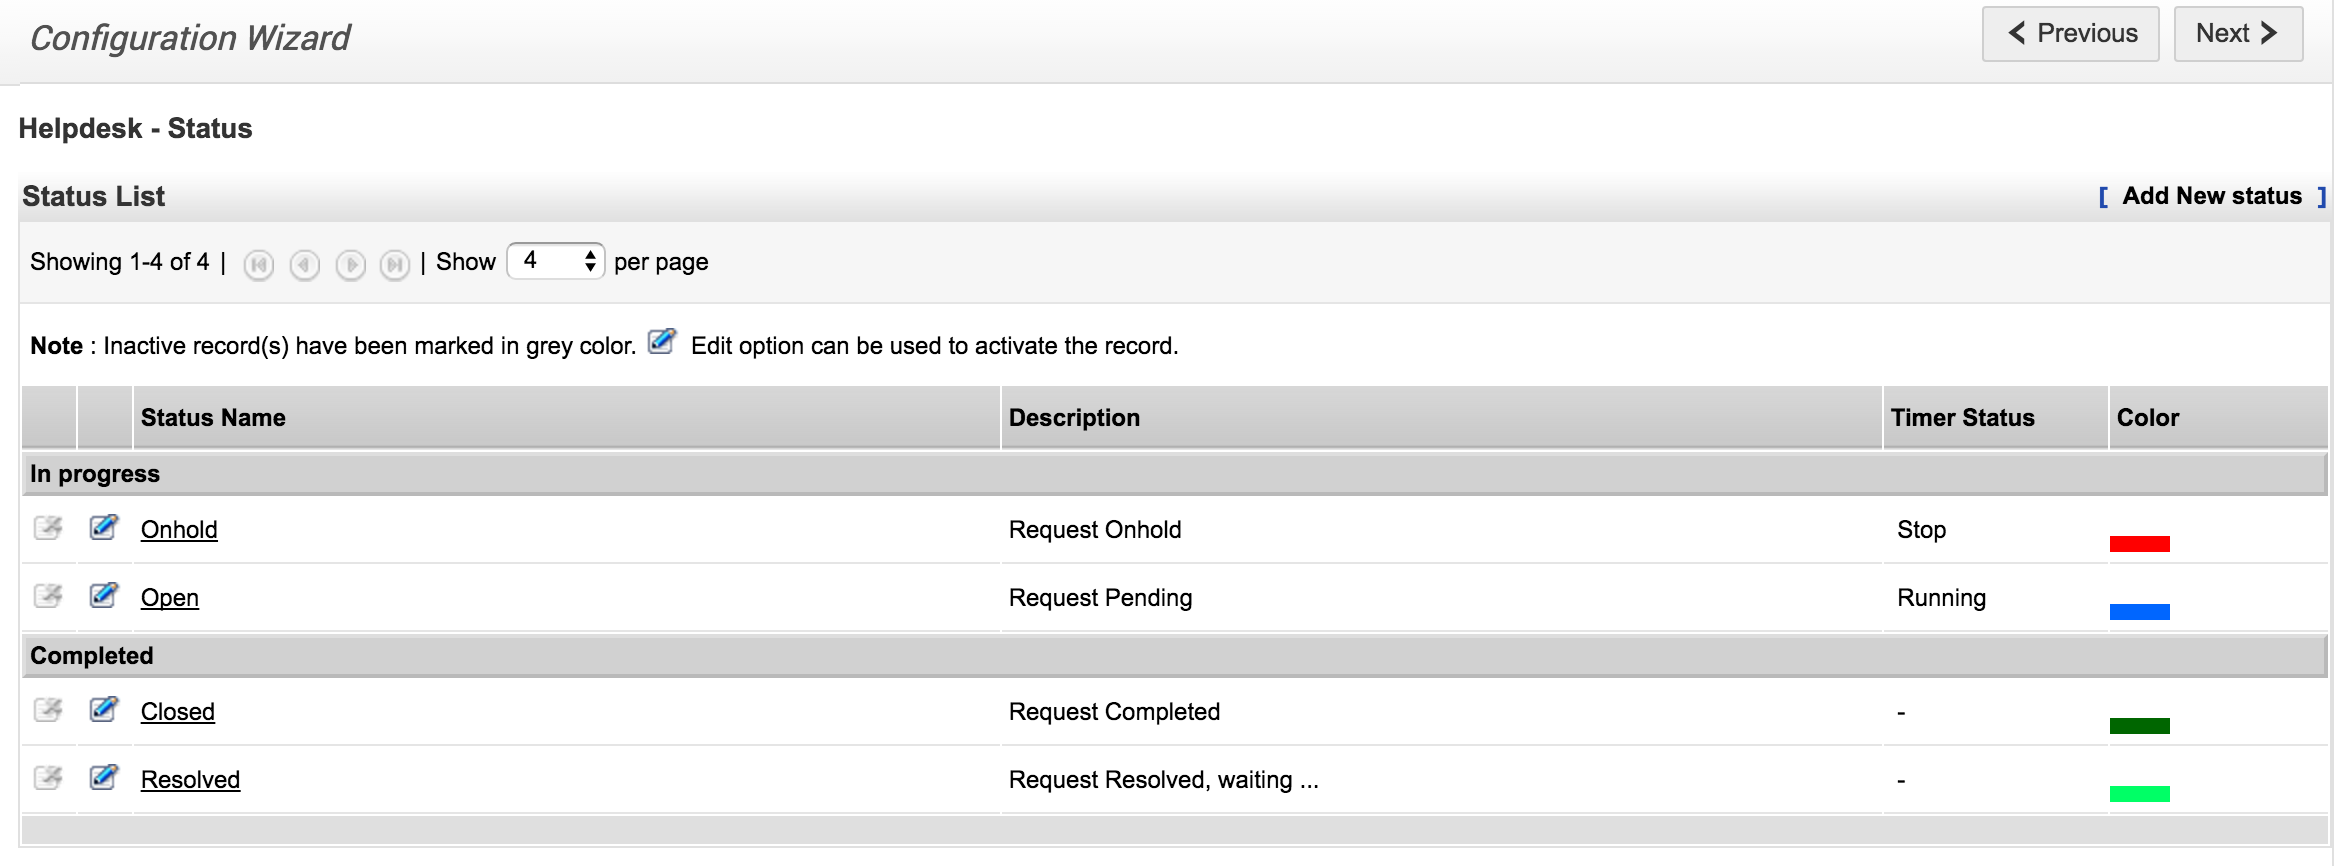
Task: Click the edit icon for Open status
Action: [x=104, y=595]
